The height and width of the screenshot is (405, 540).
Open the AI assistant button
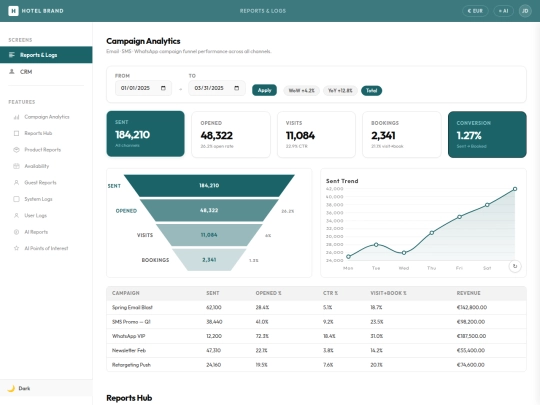tap(503, 11)
